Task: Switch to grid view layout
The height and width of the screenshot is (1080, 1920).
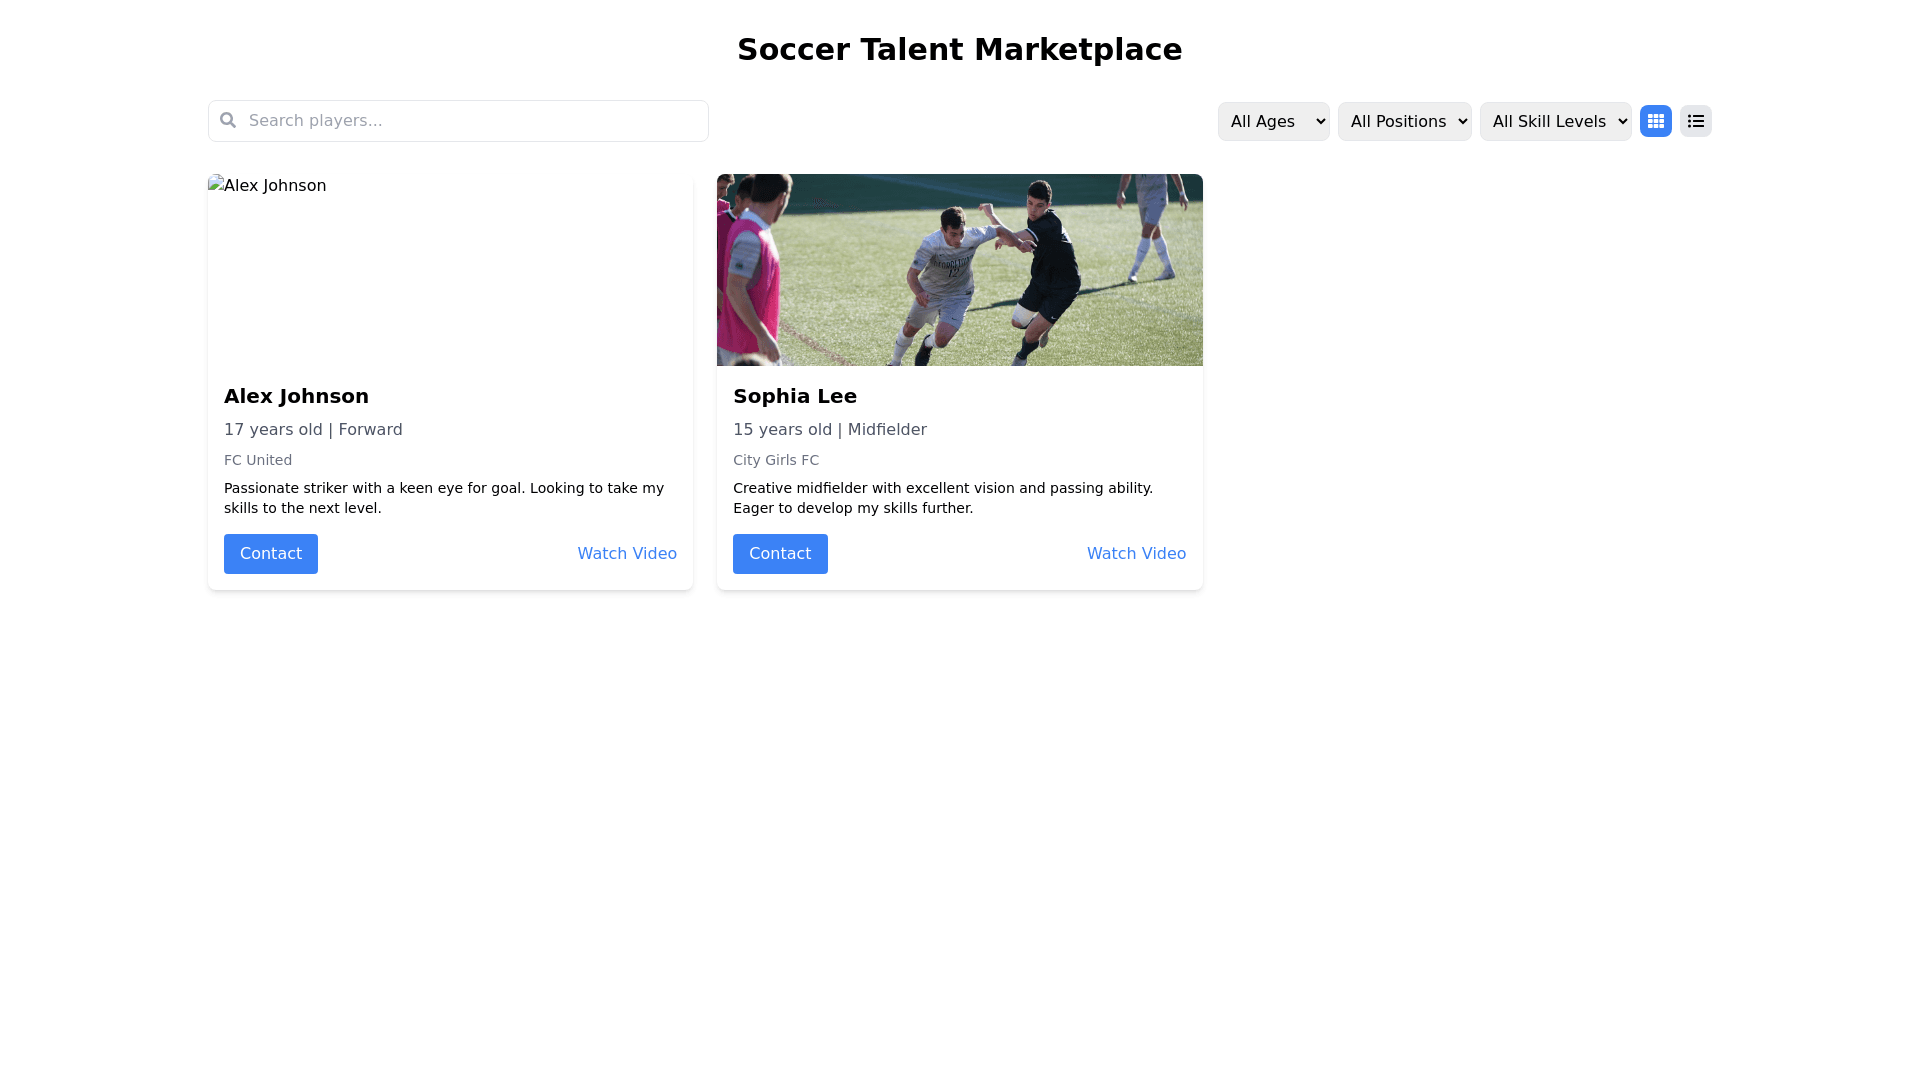Action: [1655, 121]
